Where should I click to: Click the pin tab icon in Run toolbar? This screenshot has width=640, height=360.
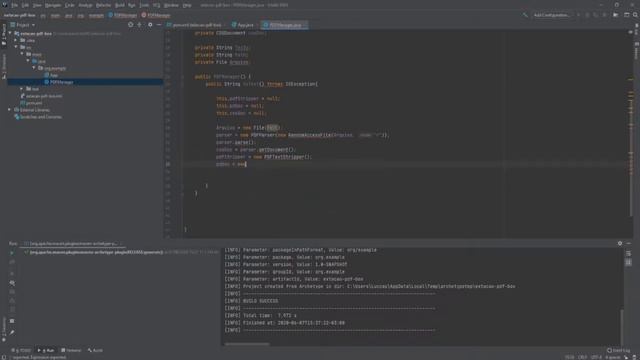(x=12, y=332)
